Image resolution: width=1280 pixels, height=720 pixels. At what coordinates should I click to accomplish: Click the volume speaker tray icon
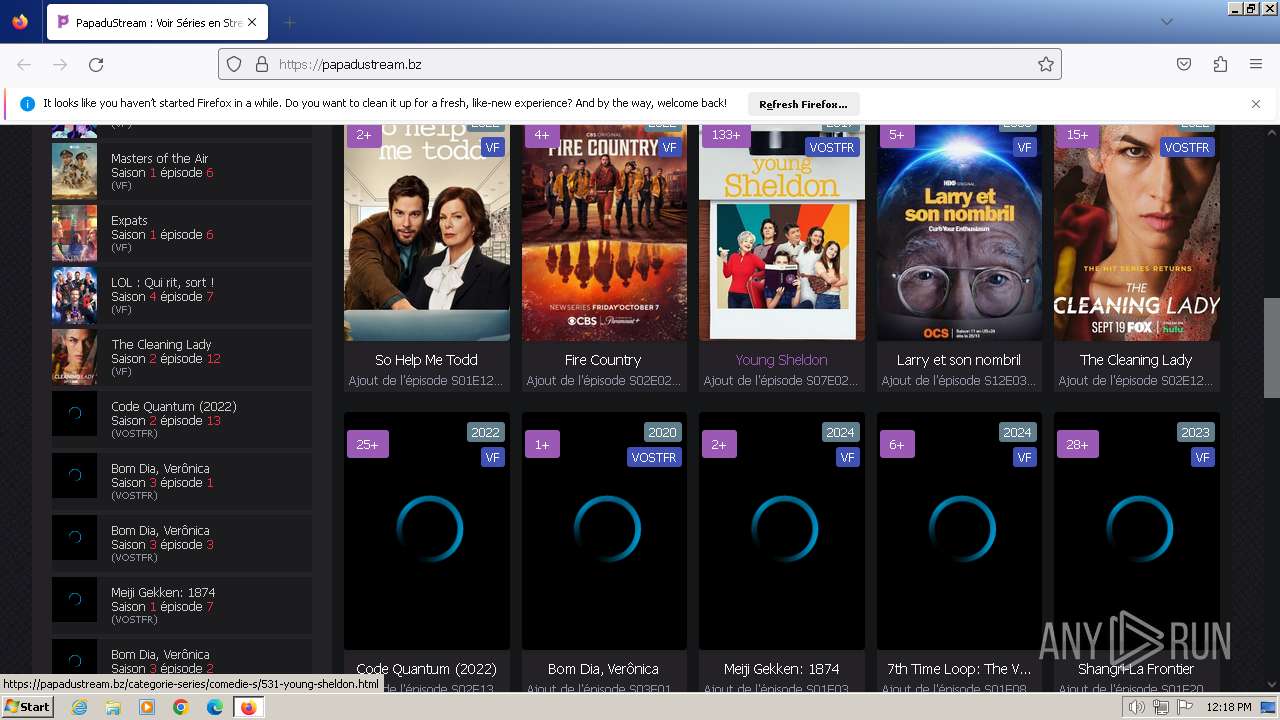(x=1136, y=707)
